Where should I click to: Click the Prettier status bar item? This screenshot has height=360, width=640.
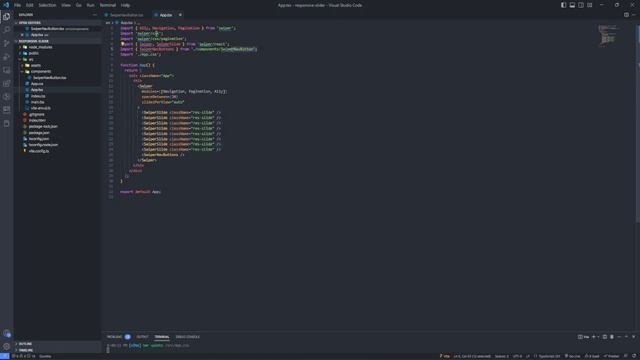point(611,356)
